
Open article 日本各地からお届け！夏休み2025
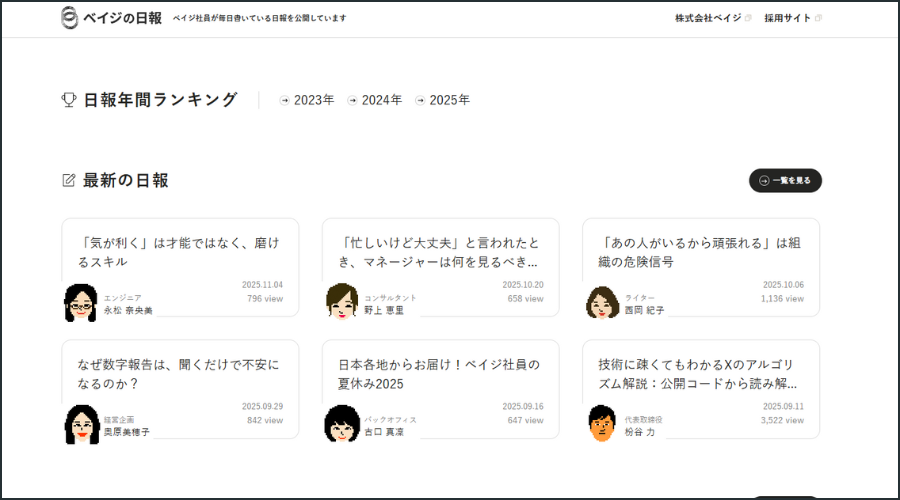click(x=439, y=374)
